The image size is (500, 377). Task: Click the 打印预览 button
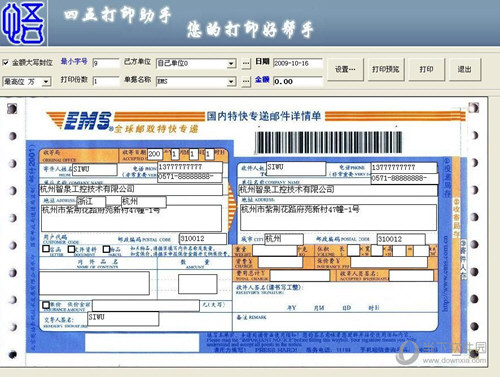click(x=386, y=69)
